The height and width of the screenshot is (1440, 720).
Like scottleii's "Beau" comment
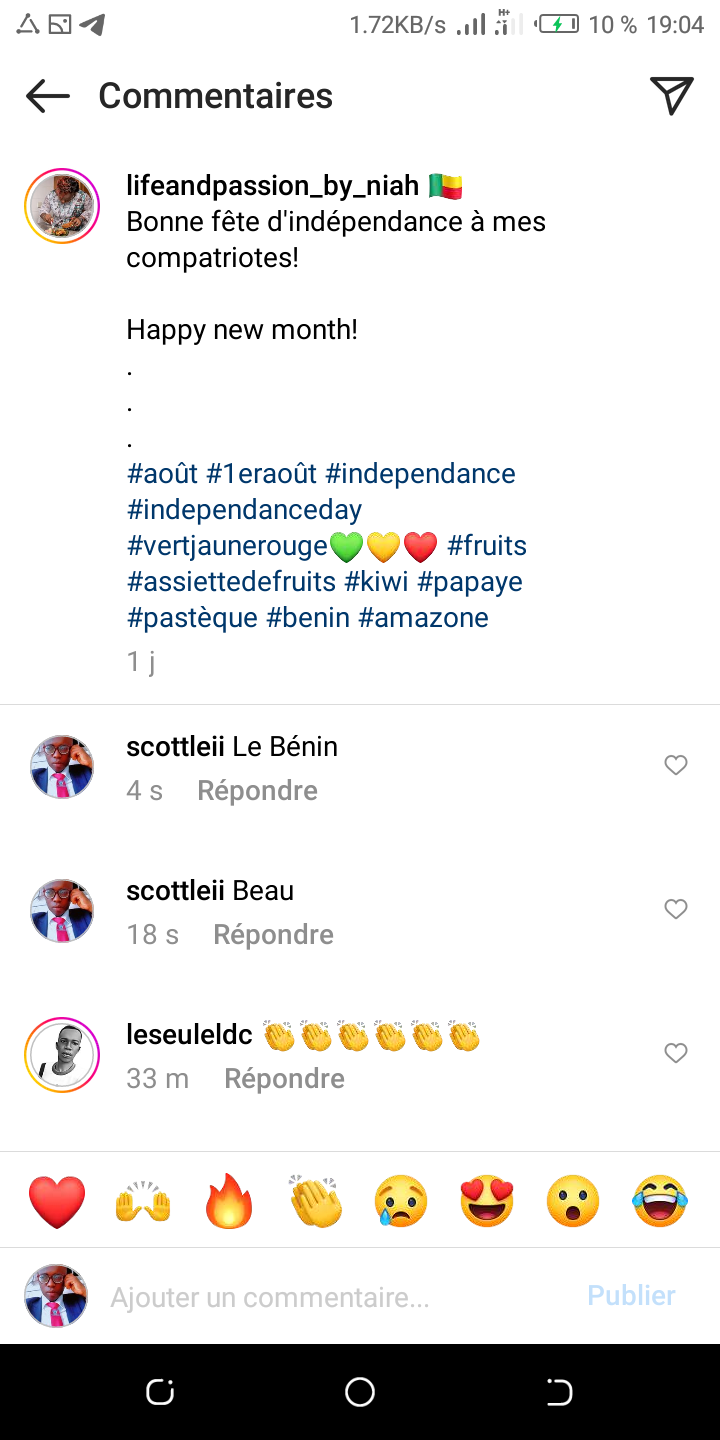tap(676, 909)
